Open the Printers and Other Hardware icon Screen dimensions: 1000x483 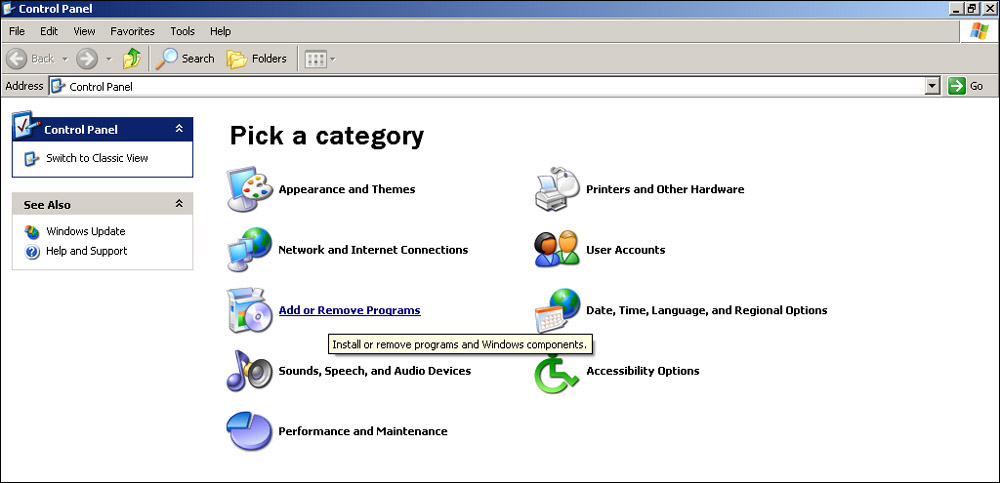pos(557,189)
